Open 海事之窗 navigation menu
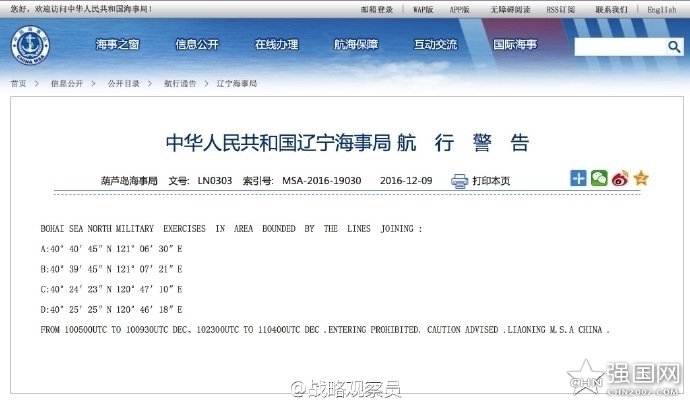 tap(117, 45)
